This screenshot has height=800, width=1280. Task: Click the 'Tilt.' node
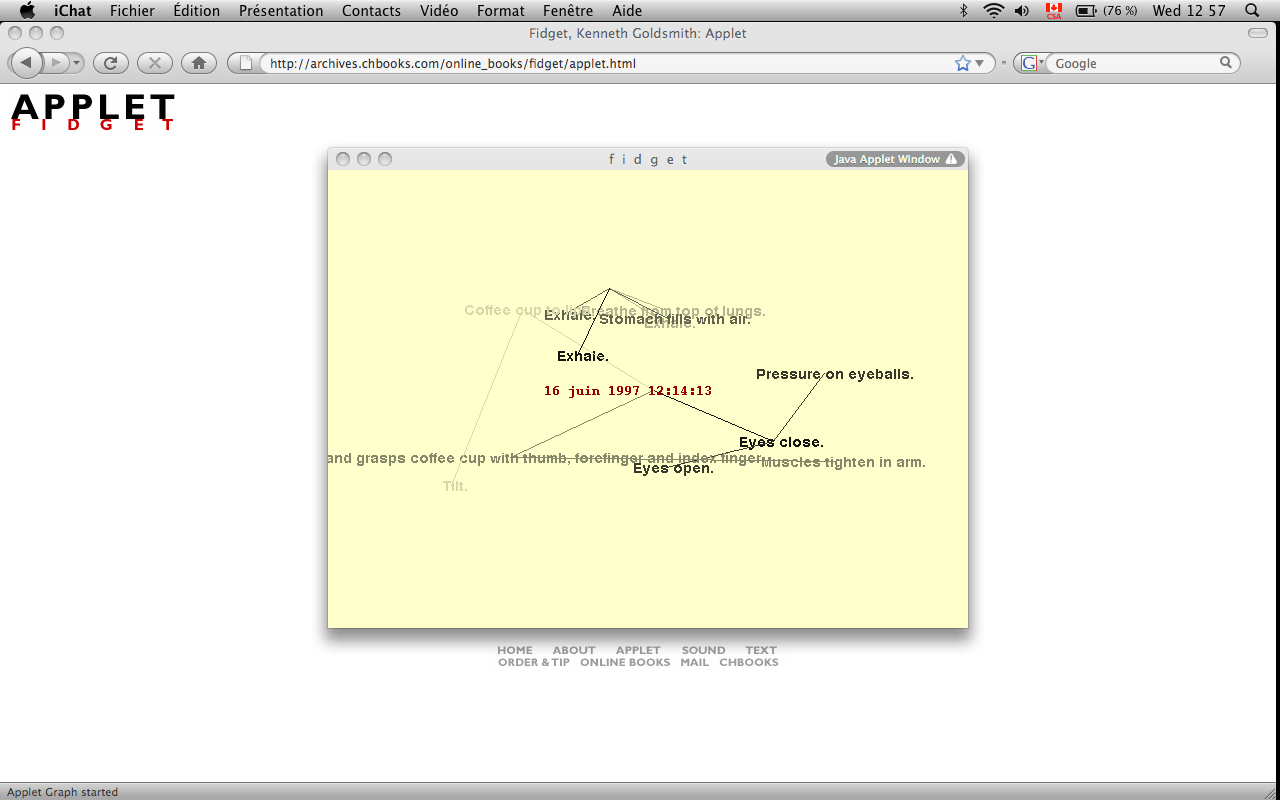(x=455, y=486)
